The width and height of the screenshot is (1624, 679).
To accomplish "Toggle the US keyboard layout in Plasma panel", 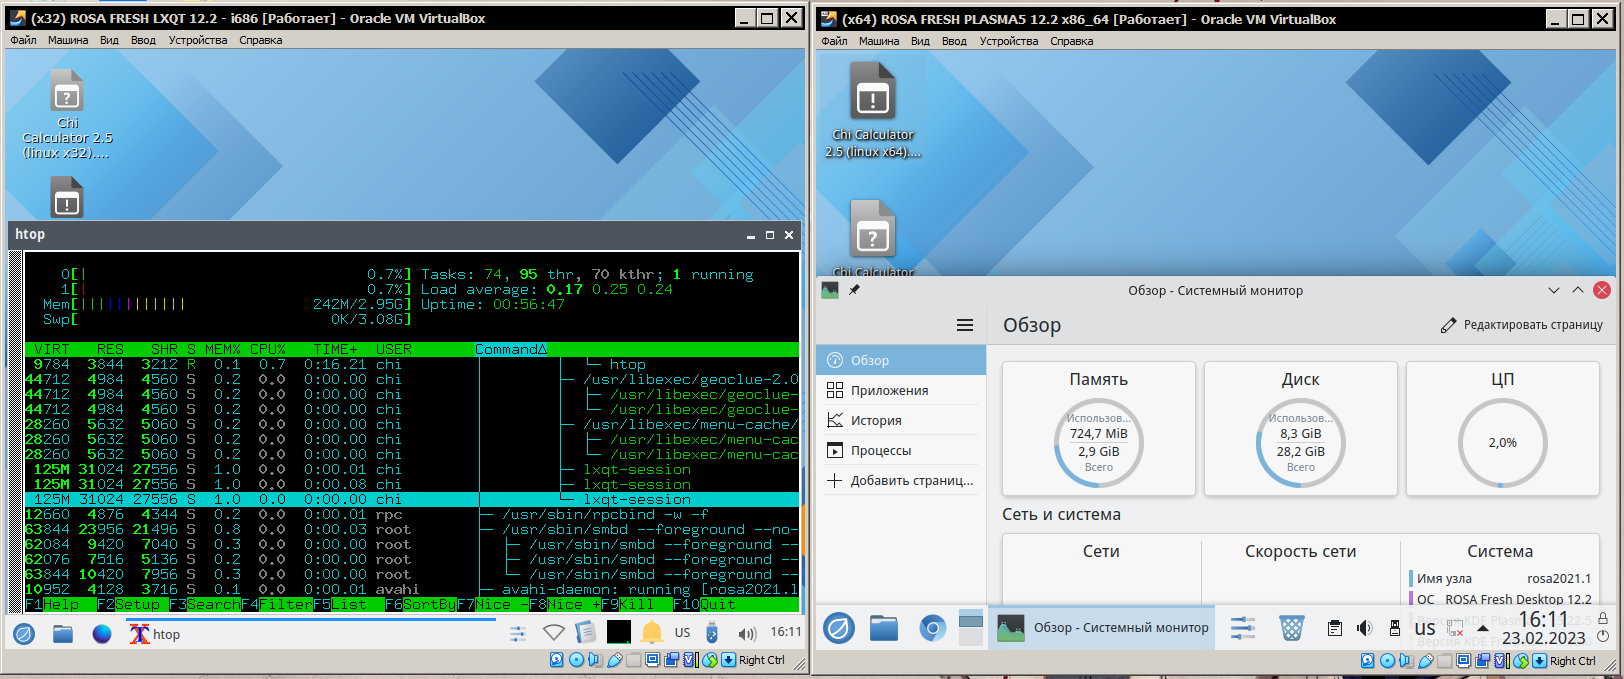I will (1425, 628).
